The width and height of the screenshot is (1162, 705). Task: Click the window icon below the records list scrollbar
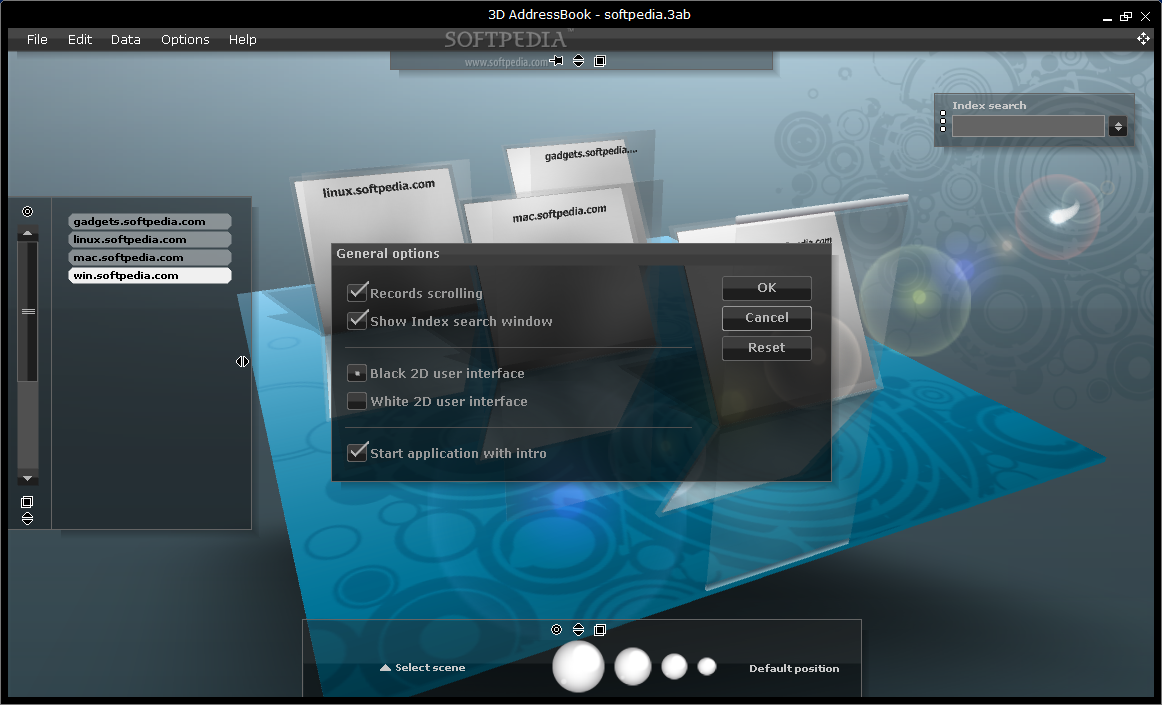(x=27, y=502)
